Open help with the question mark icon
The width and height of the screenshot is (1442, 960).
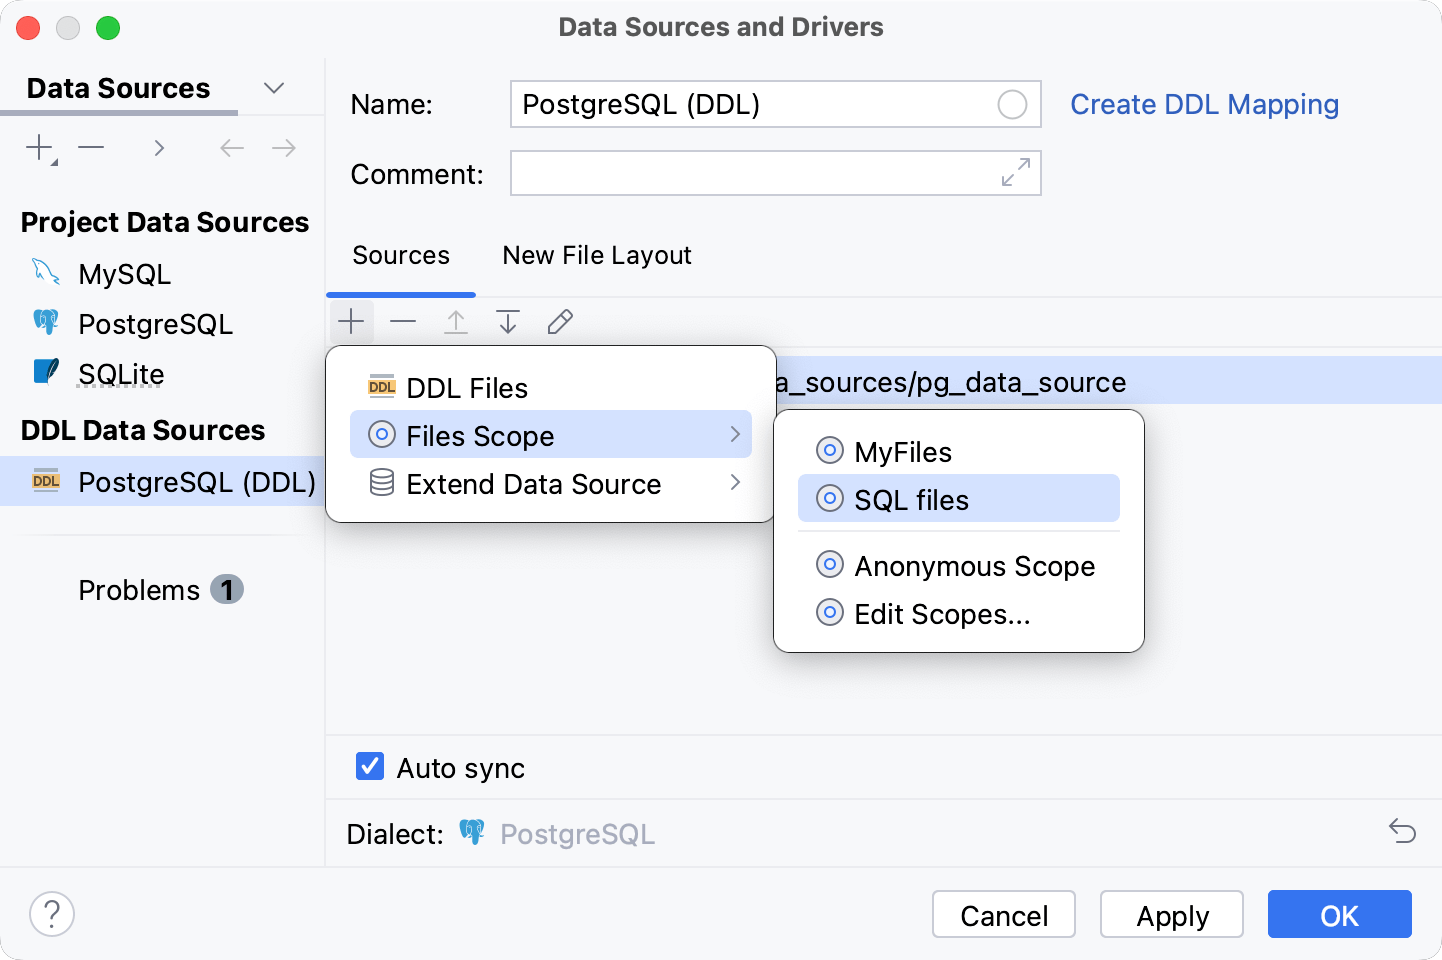click(x=51, y=913)
